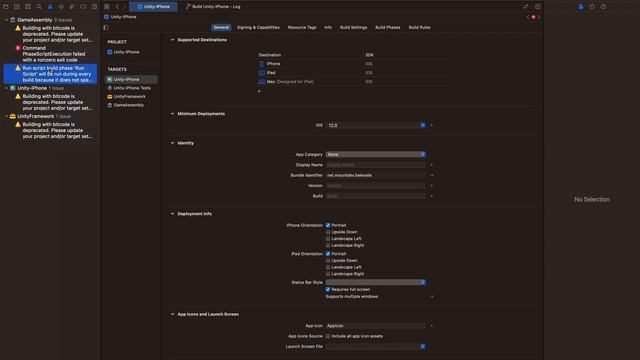This screenshot has height=360, width=640.
Task: Toggle iPad Orientation Portrait checkbox
Action: click(x=328, y=254)
